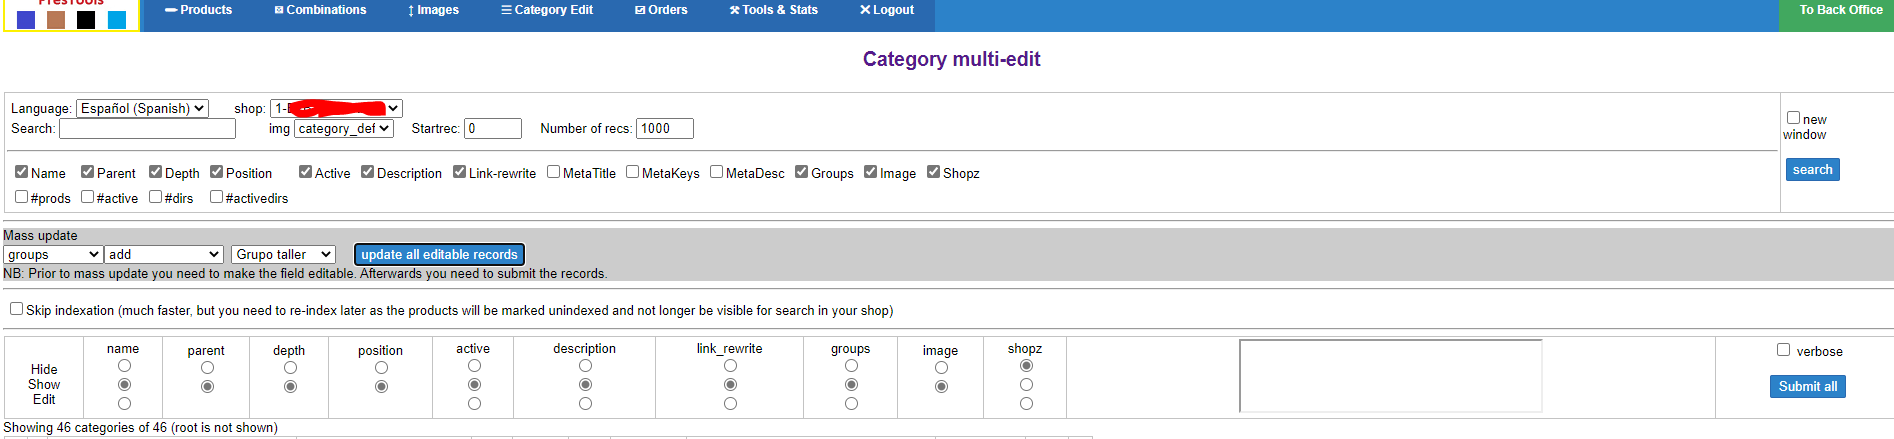Click the search button
Viewport: 1894px width, 439px height.
pyautogui.click(x=1812, y=170)
